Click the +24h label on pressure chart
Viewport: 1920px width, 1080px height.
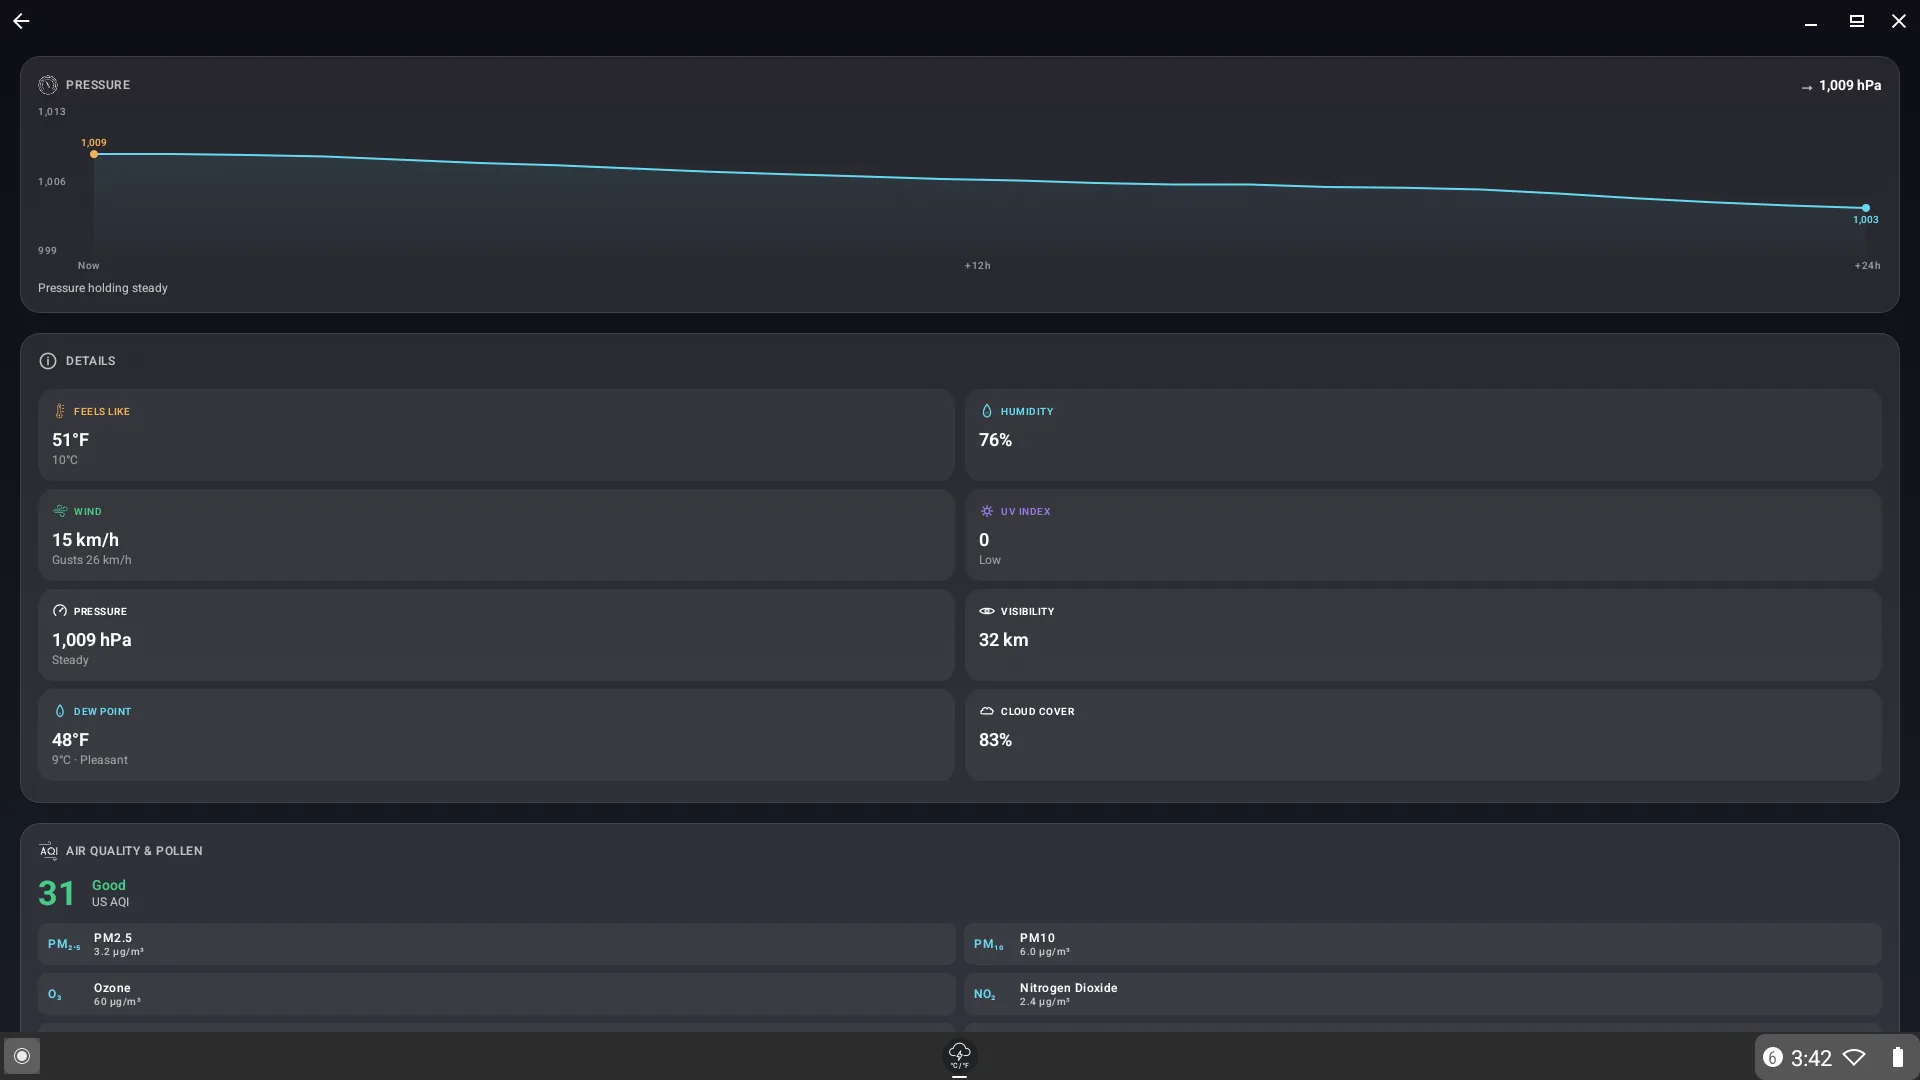click(x=1867, y=266)
